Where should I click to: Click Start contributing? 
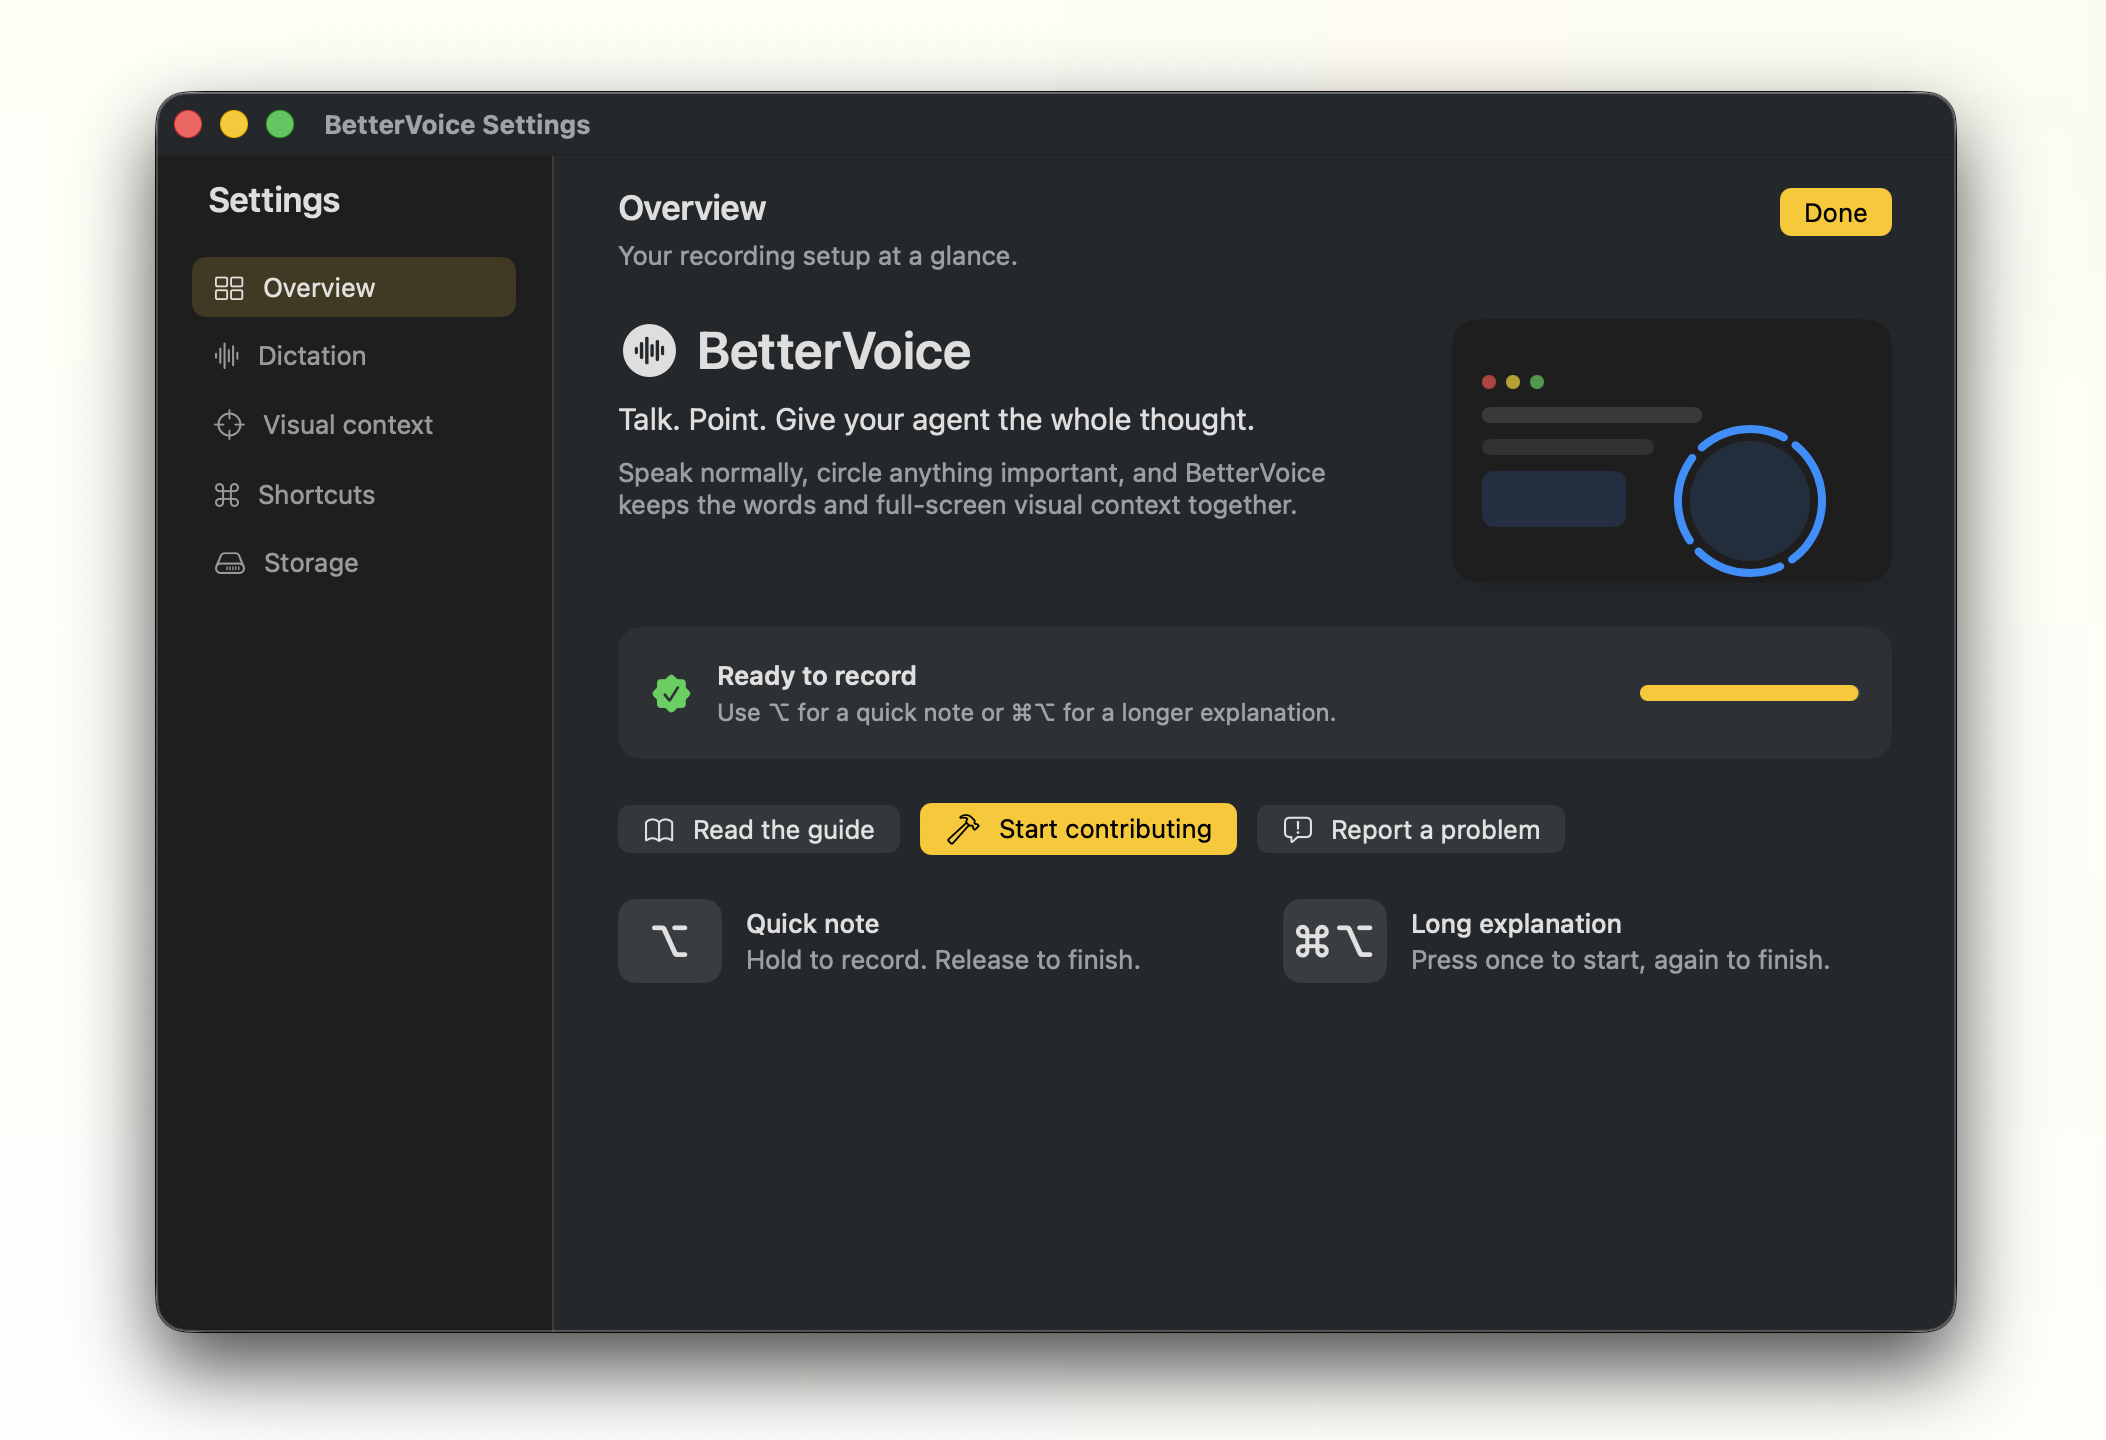1078,829
